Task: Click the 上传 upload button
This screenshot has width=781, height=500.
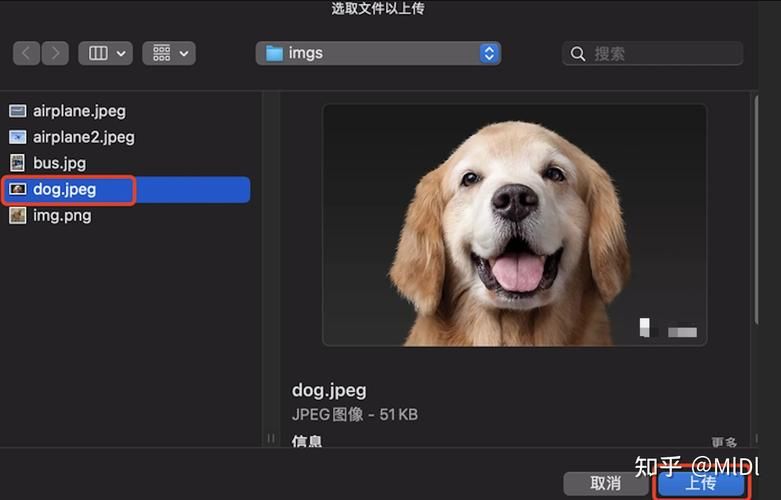Action: pyautogui.click(x=701, y=483)
